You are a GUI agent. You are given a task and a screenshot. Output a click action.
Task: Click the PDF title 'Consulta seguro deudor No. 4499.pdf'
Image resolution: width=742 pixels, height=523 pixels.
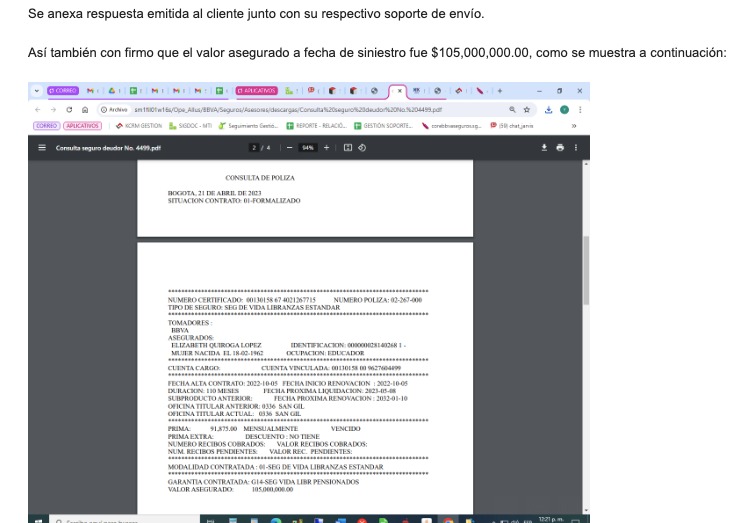pos(108,148)
